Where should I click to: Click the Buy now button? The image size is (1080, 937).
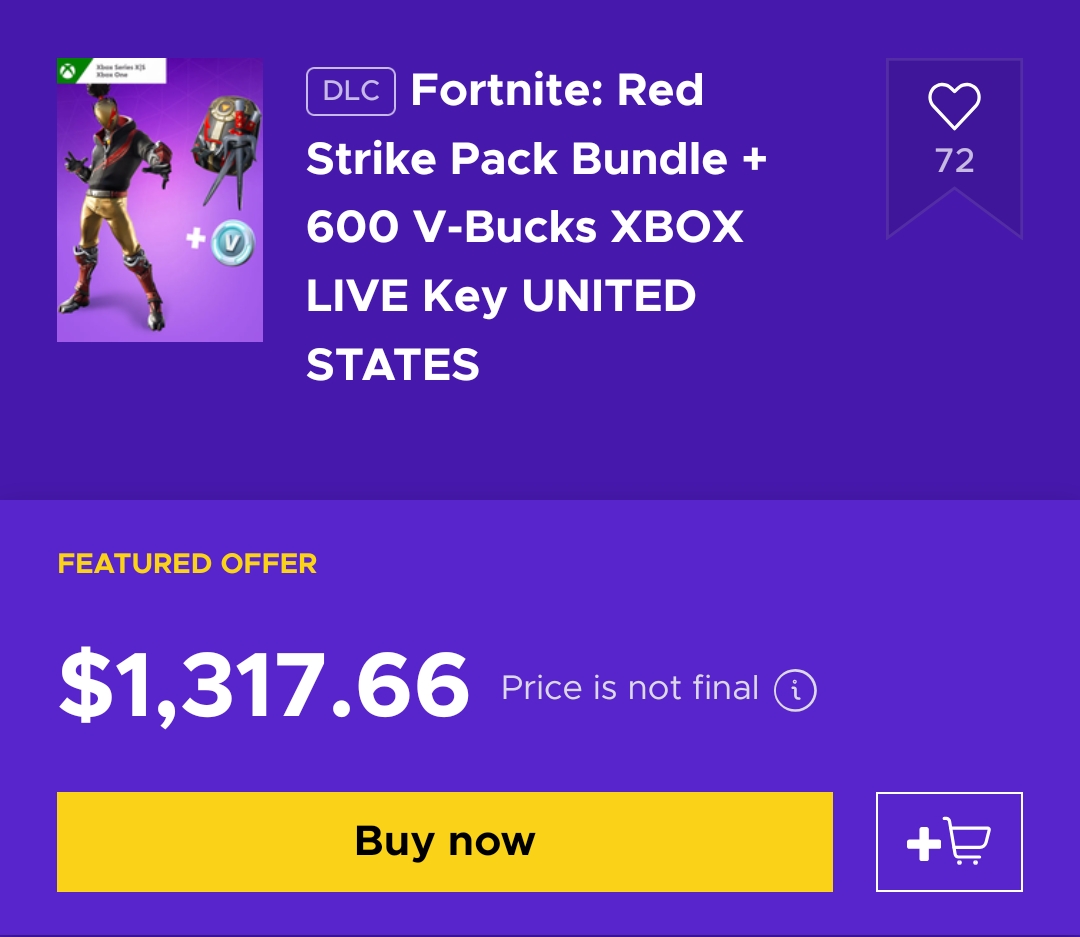point(445,842)
